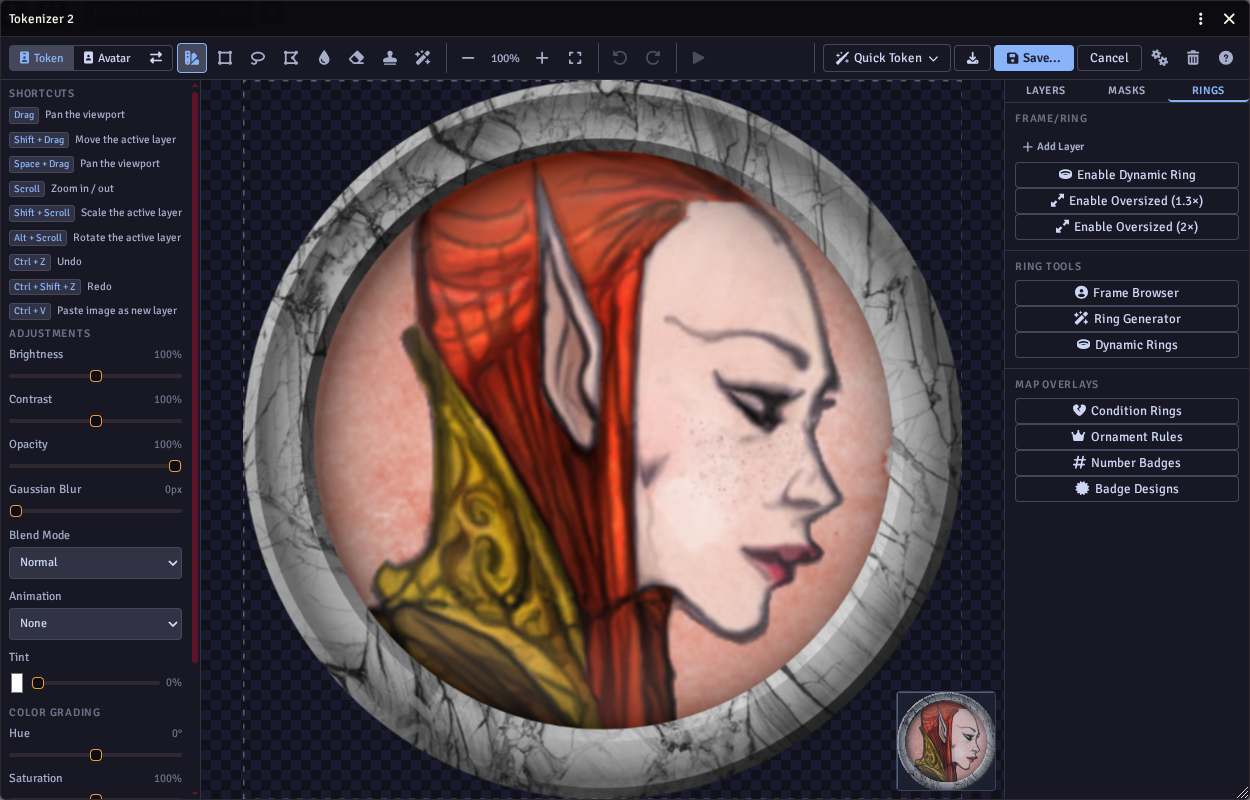Select the rectangle crop tool
This screenshot has width=1250, height=800.
(x=225, y=58)
